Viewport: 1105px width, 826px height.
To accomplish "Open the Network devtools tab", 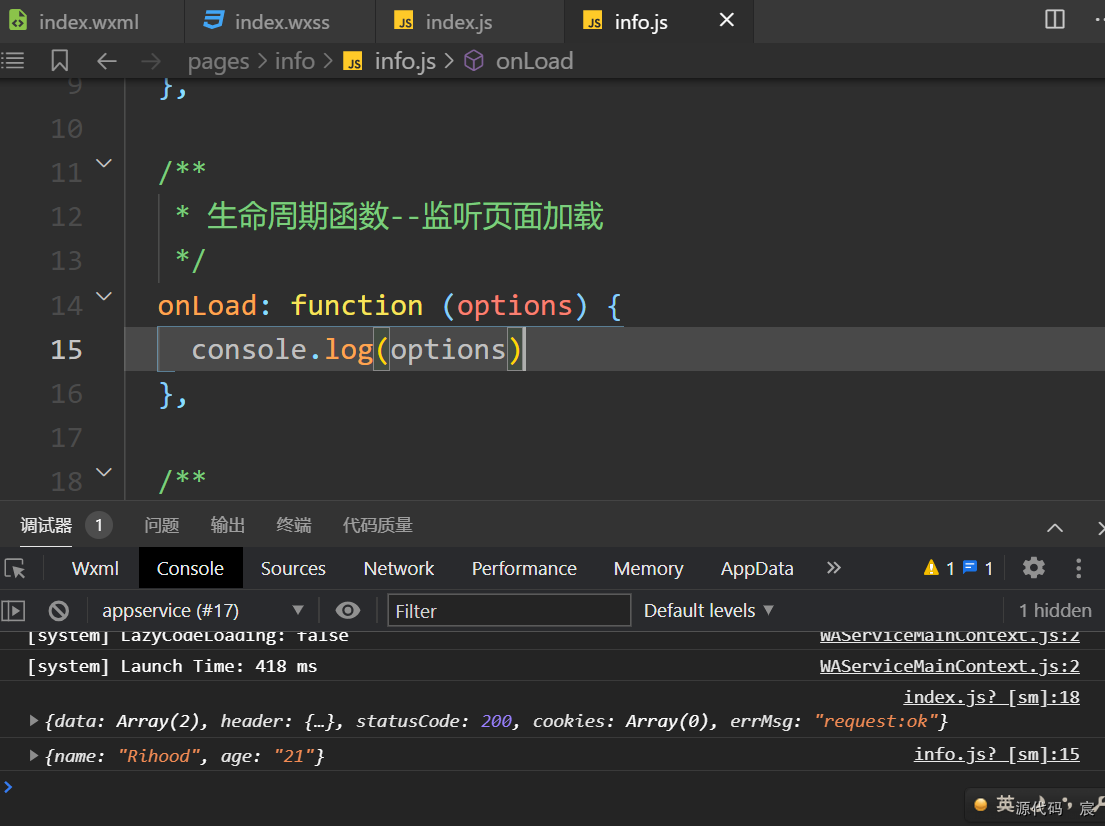I will tap(399, 568).
